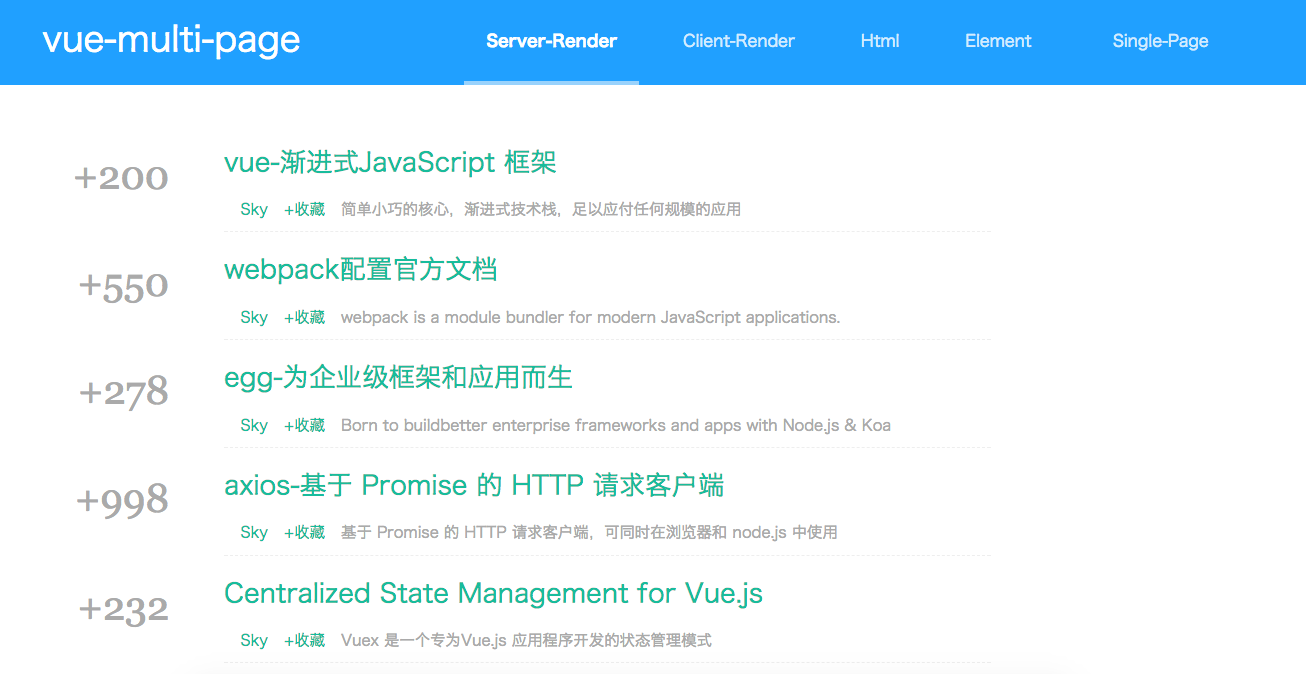1306x674 pixels.
Task: Click the vue-multi-page site title
Action: pyautogui.click(x=171, y=41)
